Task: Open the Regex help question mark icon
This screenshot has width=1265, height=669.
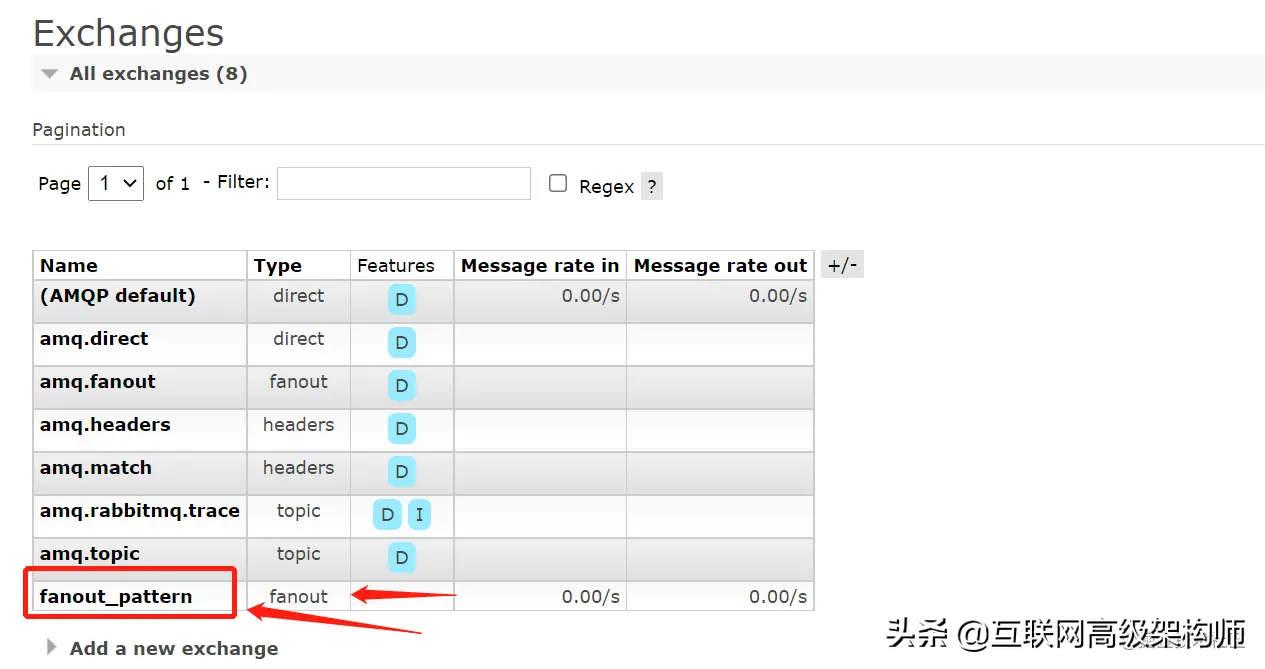Action: point(651,186)
